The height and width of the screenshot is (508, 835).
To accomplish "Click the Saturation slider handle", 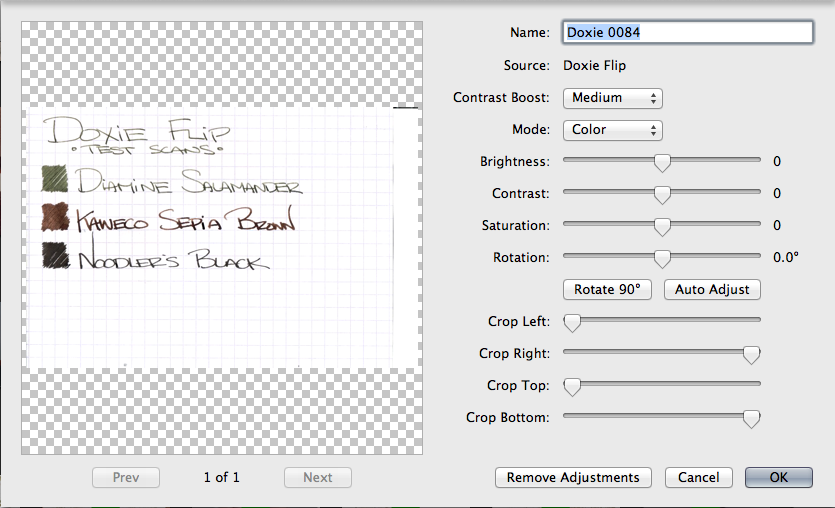I will click(x=661, y=226).
